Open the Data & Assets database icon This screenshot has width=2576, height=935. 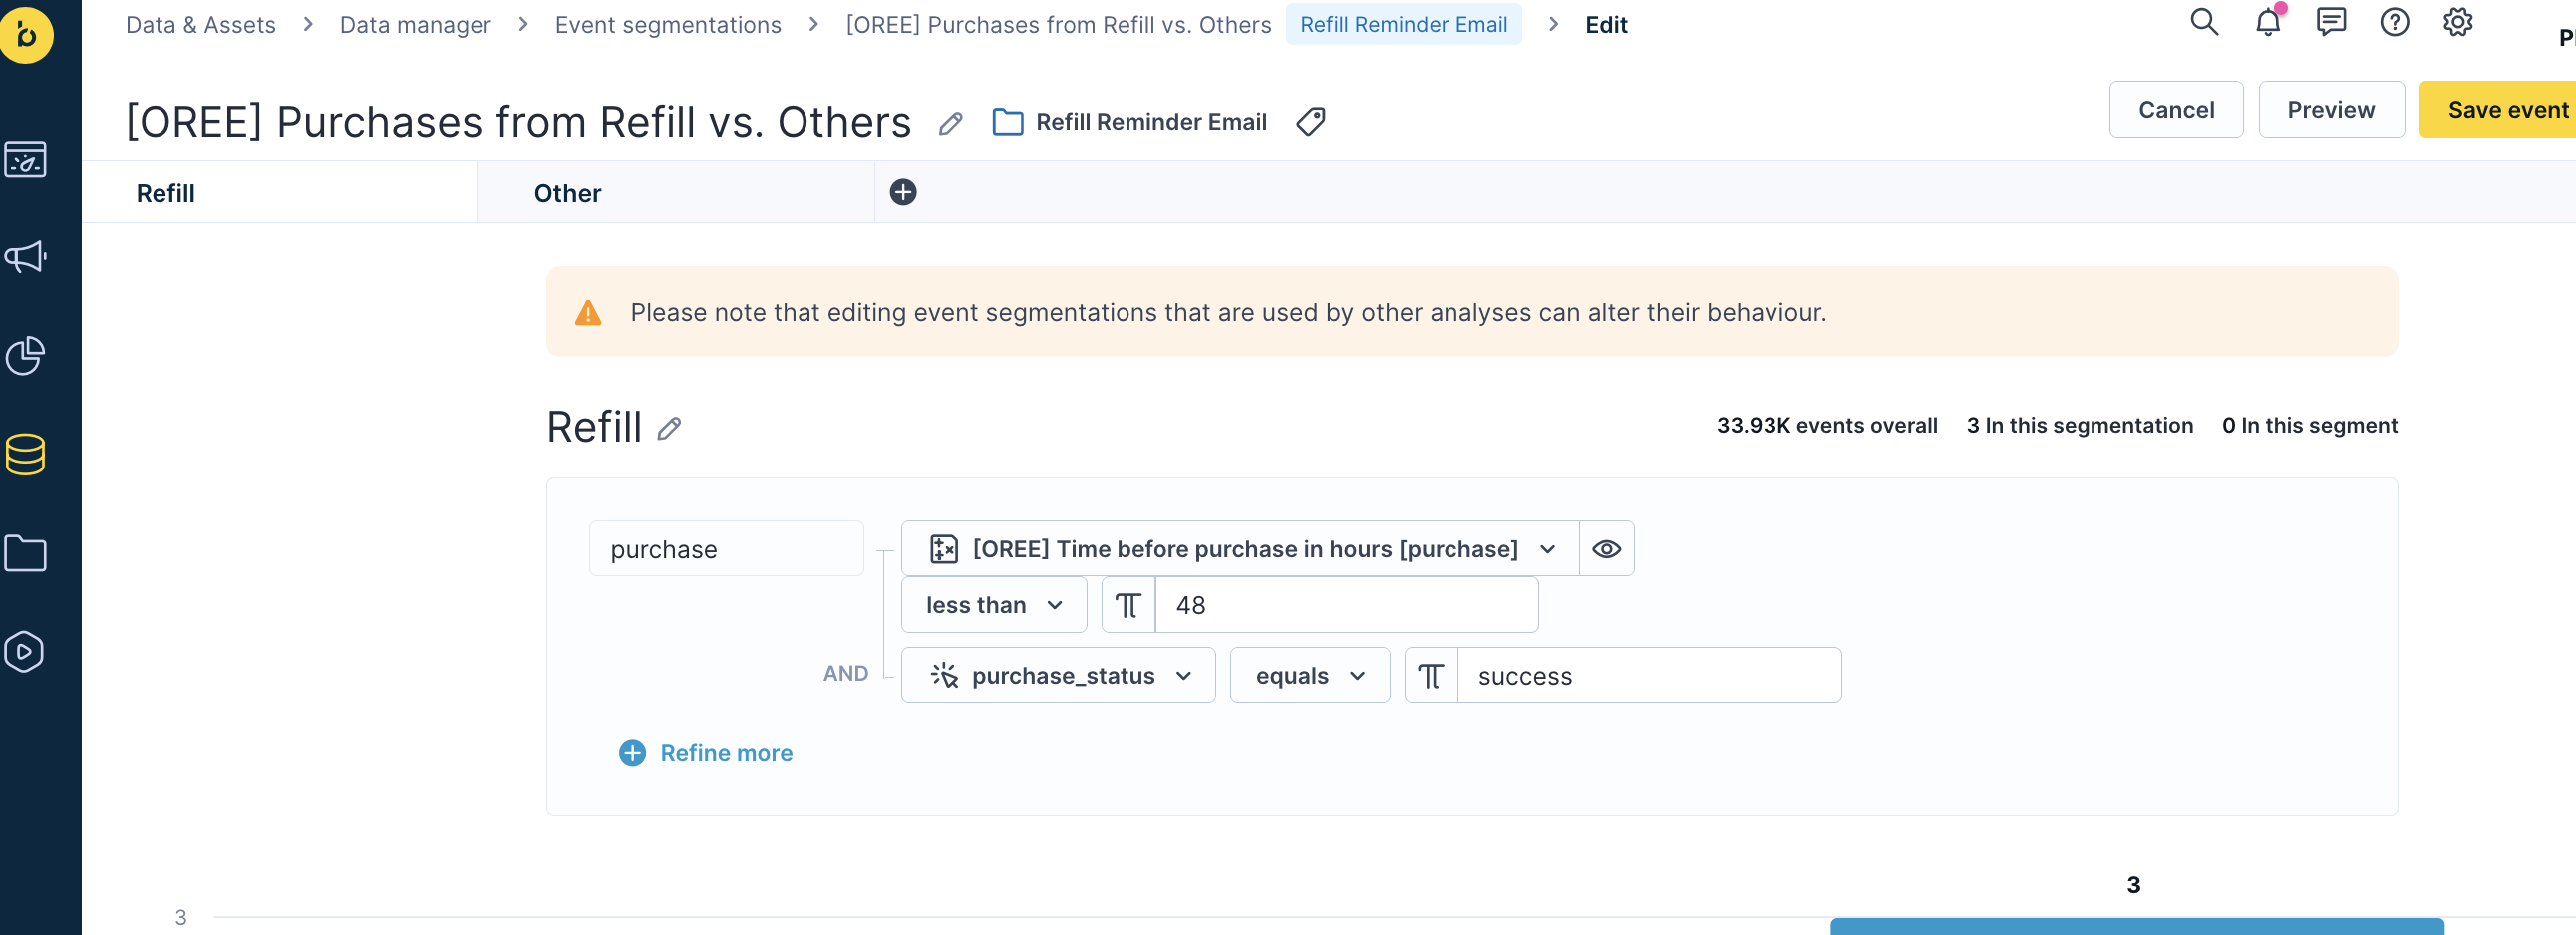25,454
